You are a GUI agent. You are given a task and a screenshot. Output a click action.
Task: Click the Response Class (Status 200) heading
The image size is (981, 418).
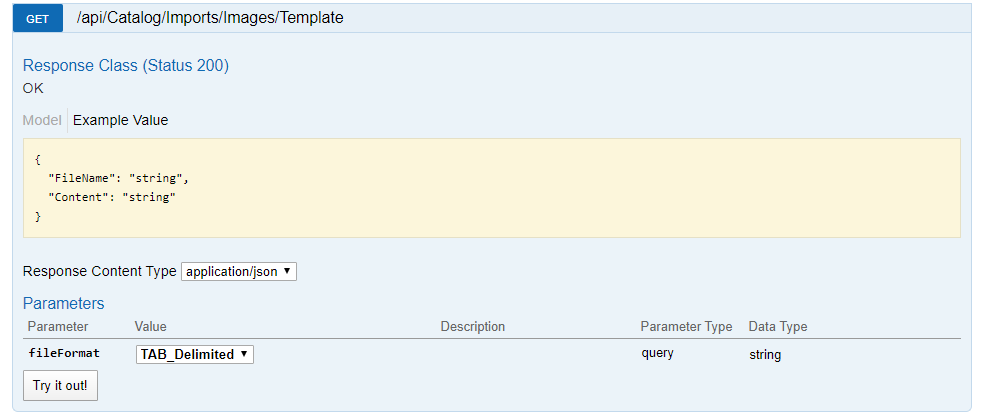[x=126, y=66]
